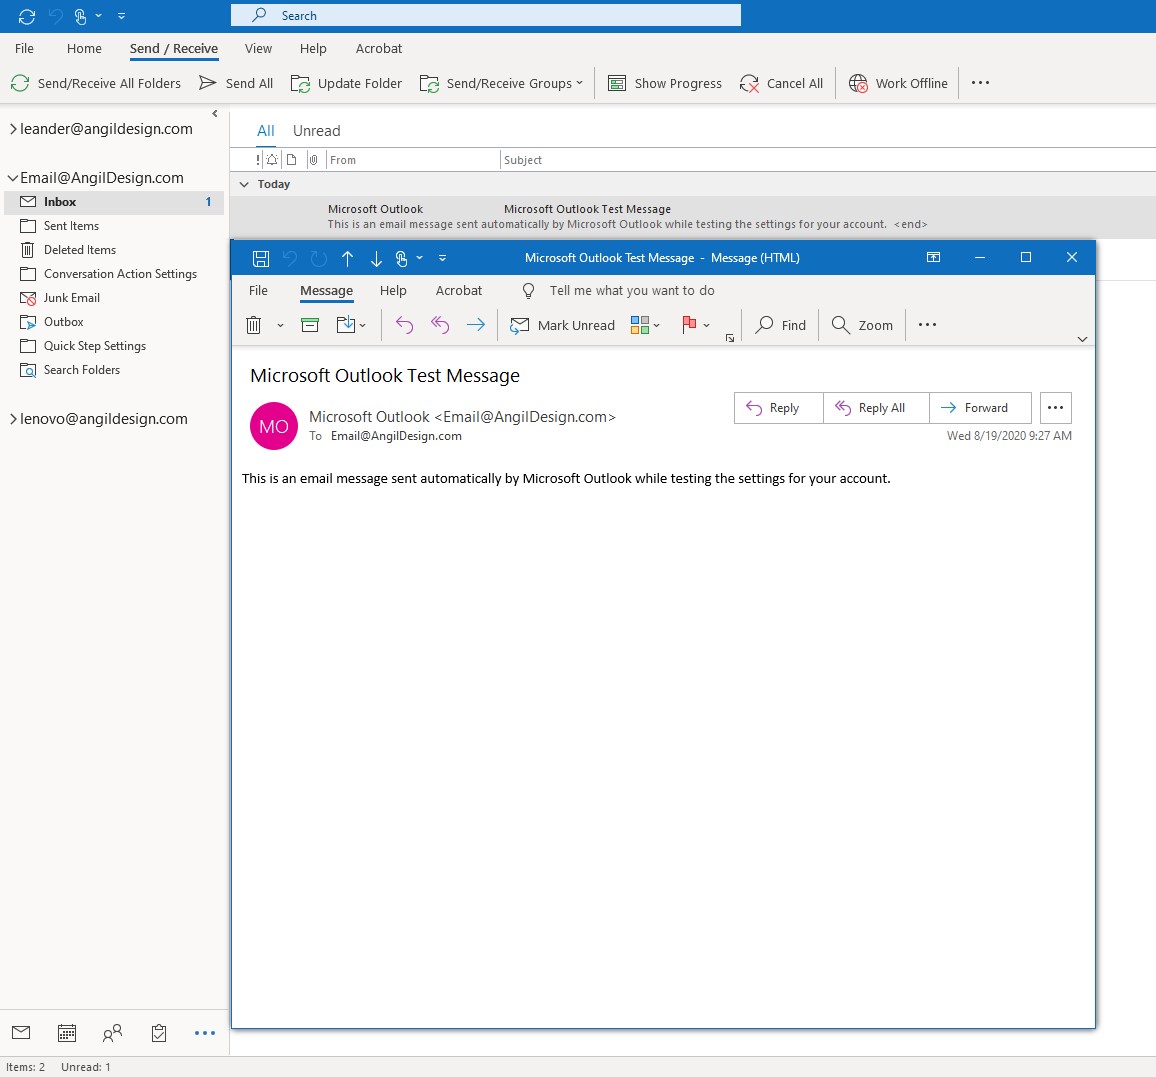Click the main Search box
The image size is (1156, 1077).
486,15
